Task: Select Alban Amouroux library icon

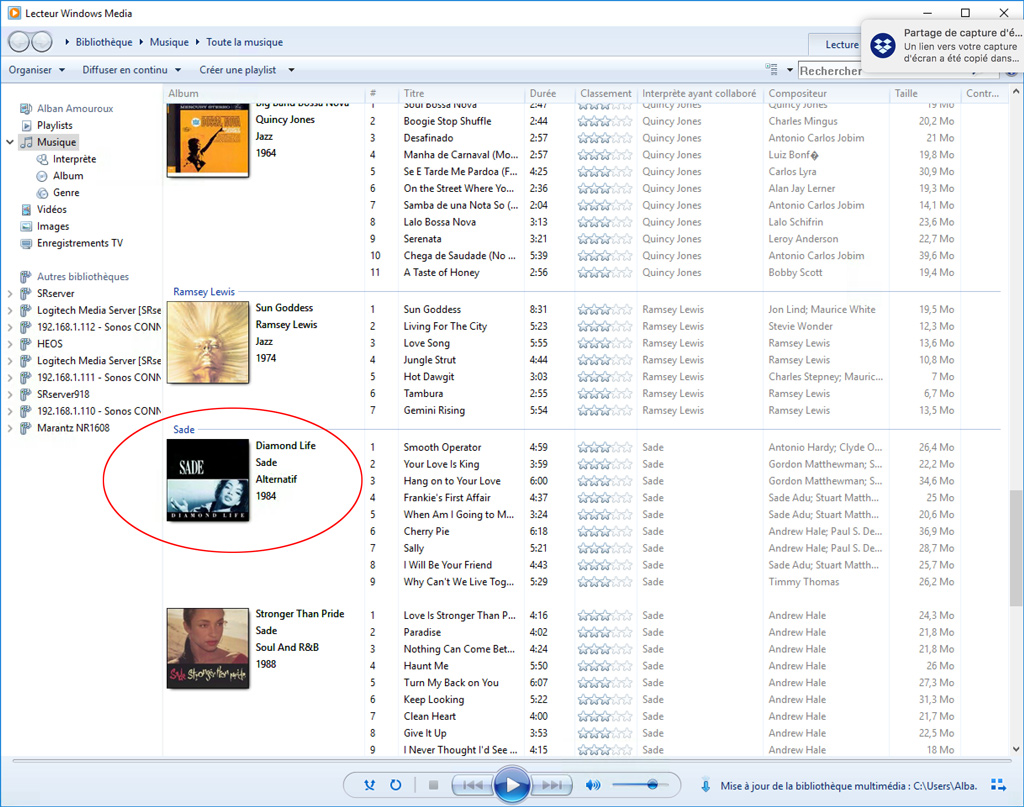Action: 26,108
